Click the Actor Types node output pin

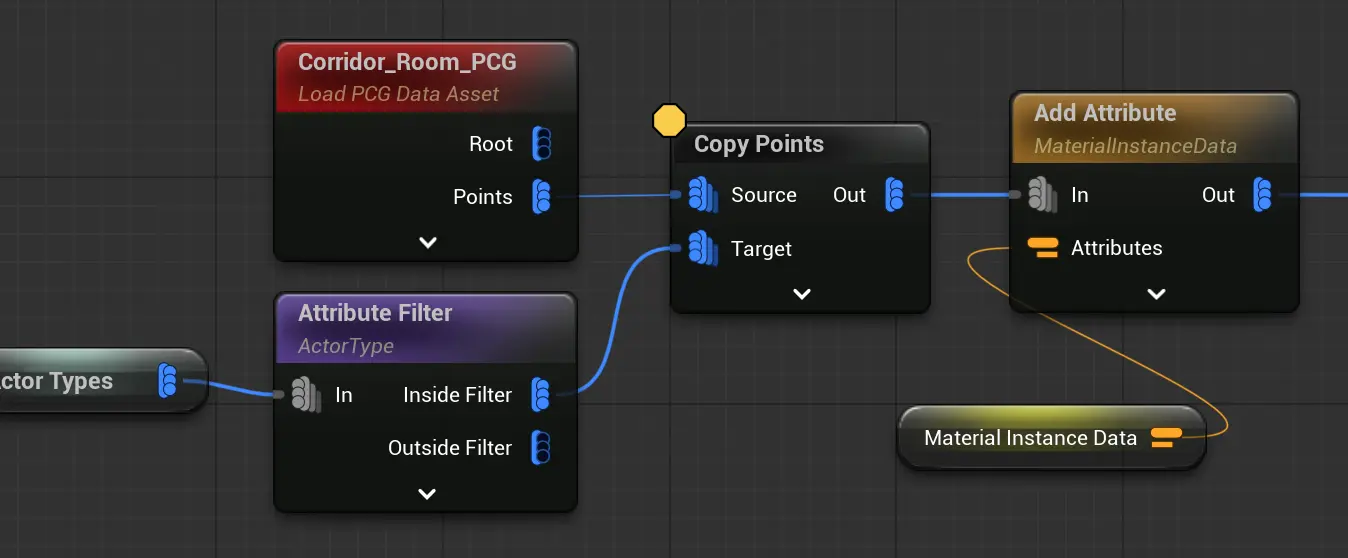click(x=168, y=381)
